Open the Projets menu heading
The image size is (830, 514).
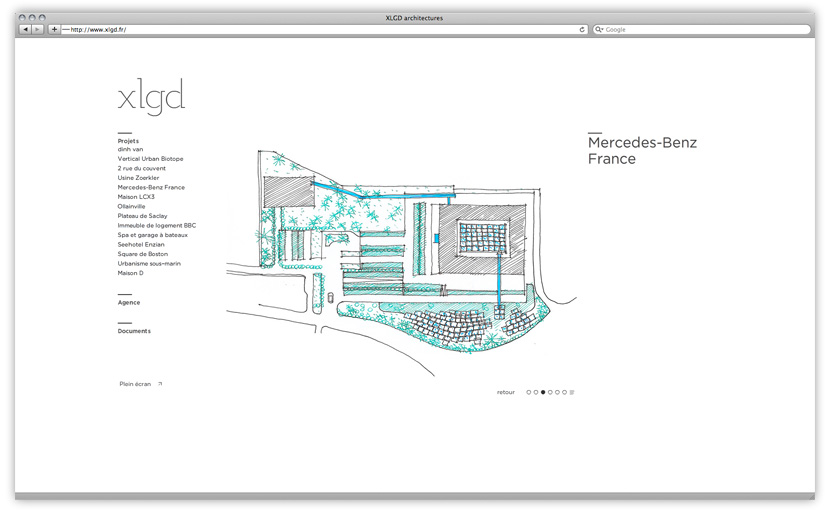click(128, 141)
